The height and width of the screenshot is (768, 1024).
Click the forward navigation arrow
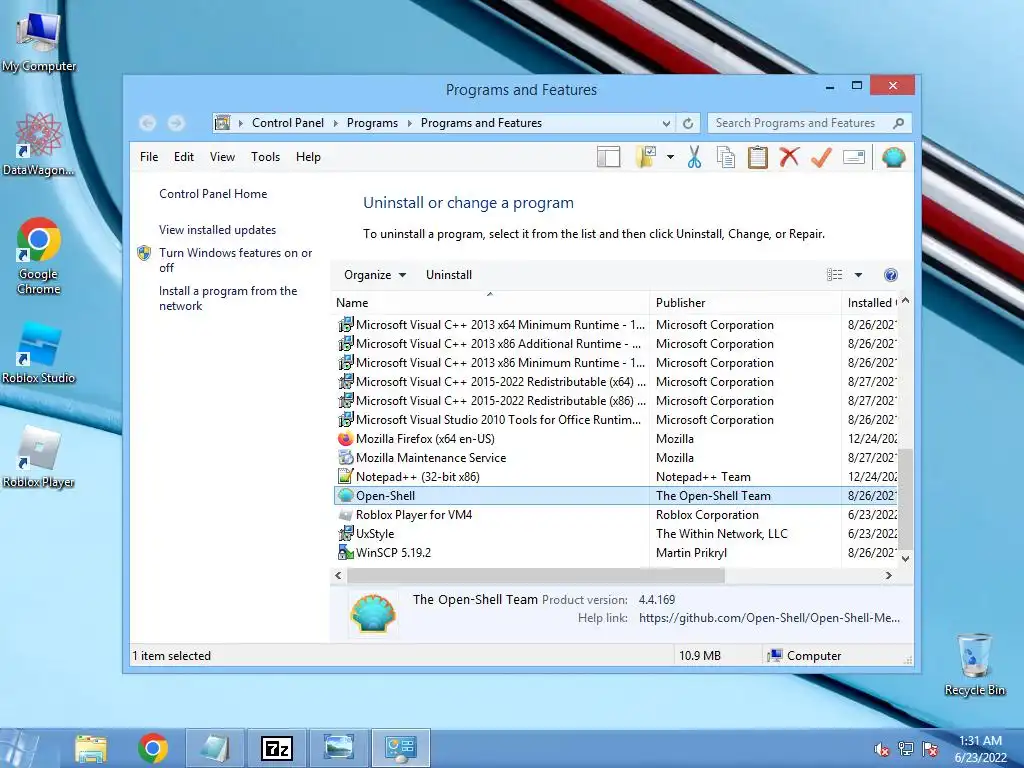point(176,123)
